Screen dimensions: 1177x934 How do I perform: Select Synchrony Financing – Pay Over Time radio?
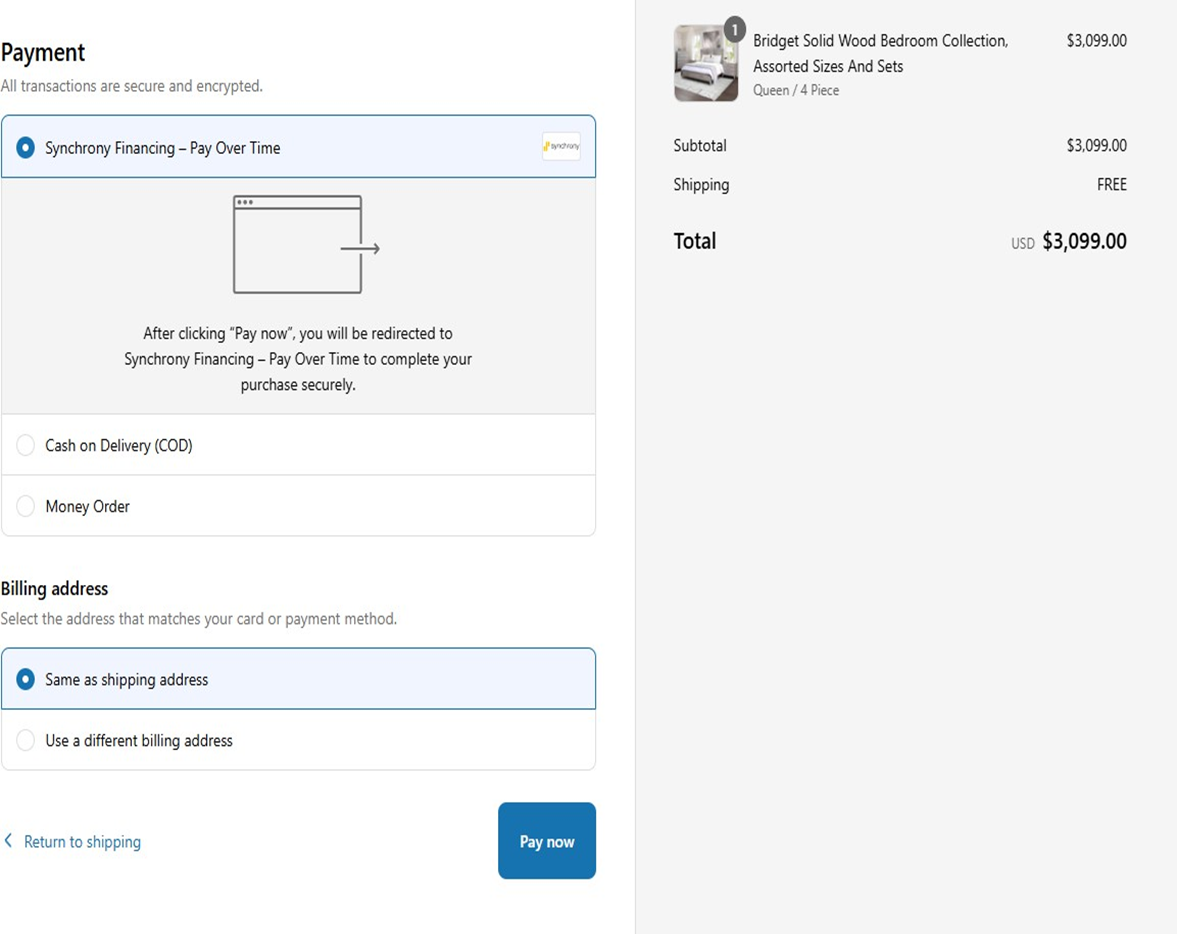(x=26, y=148)
